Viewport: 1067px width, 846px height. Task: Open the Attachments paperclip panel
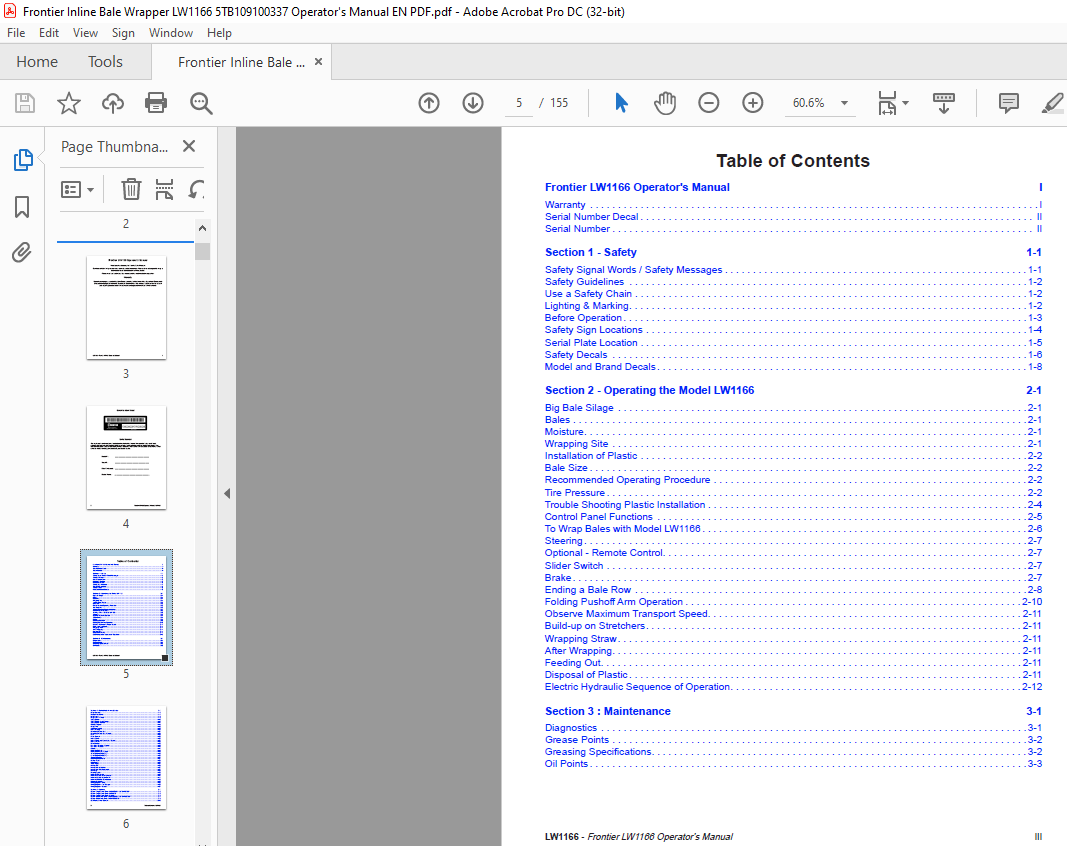(22, 253)
